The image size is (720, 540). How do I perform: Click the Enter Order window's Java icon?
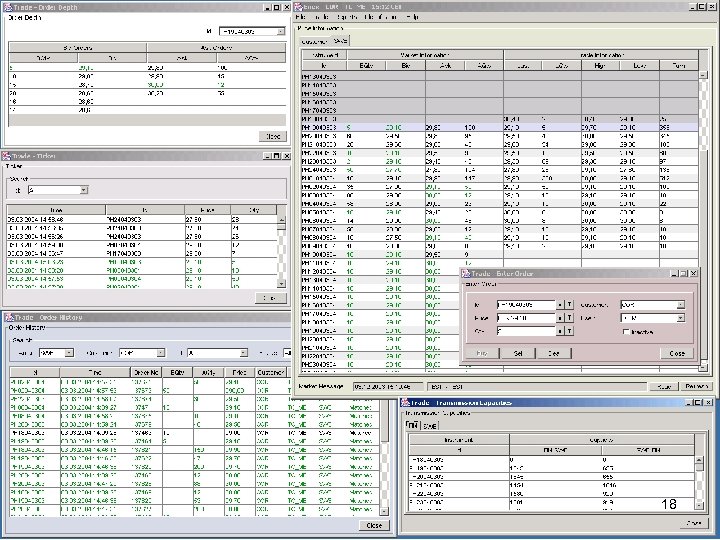tap(467, 273)
